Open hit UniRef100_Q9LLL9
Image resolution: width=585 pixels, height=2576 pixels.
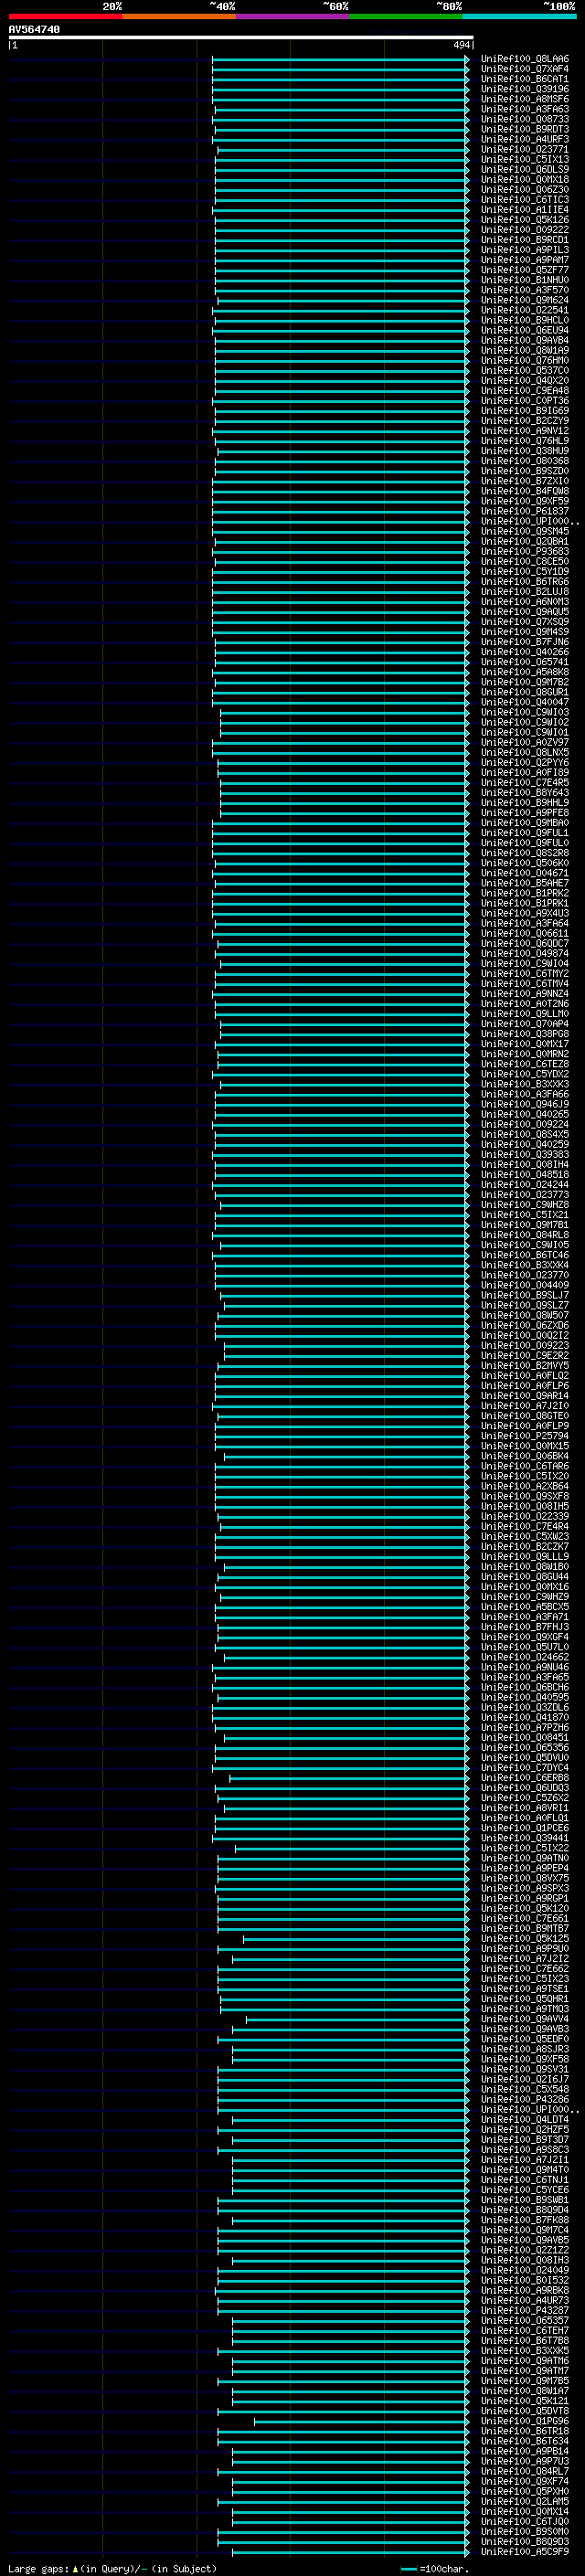click(x=524, y=1556)
